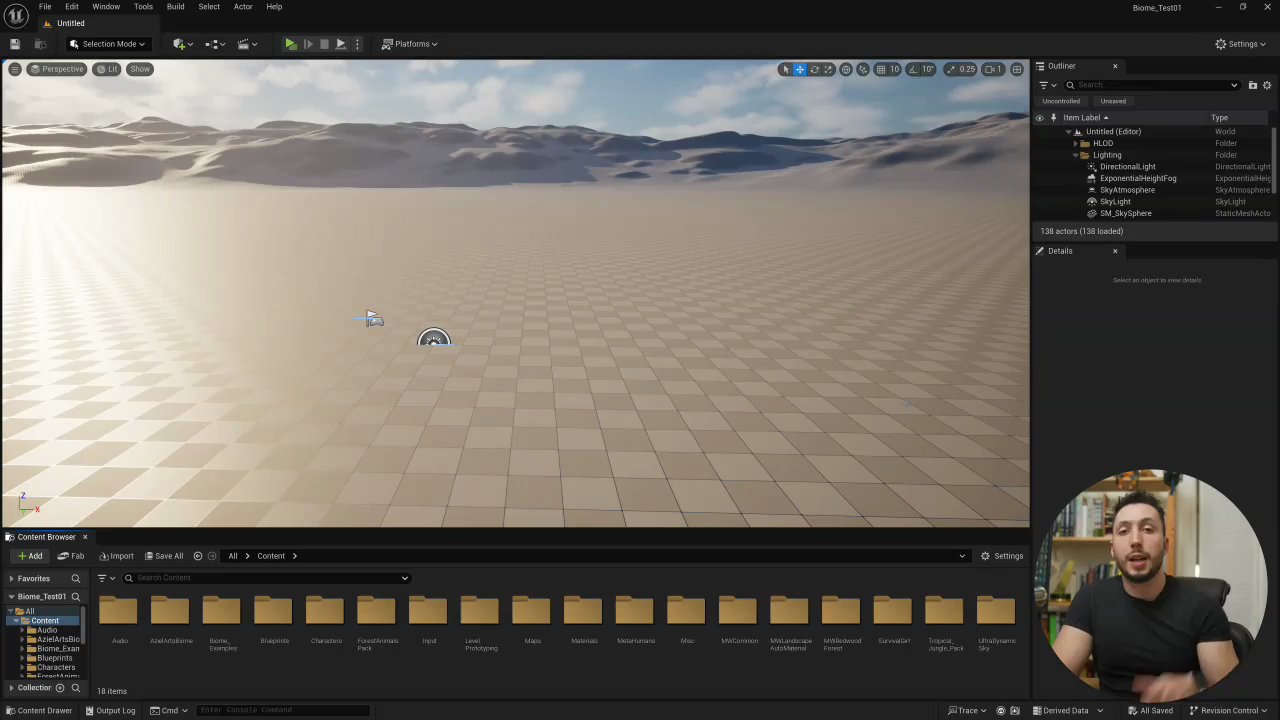
Task: Open the Edit menu
Action: point(72,7)
